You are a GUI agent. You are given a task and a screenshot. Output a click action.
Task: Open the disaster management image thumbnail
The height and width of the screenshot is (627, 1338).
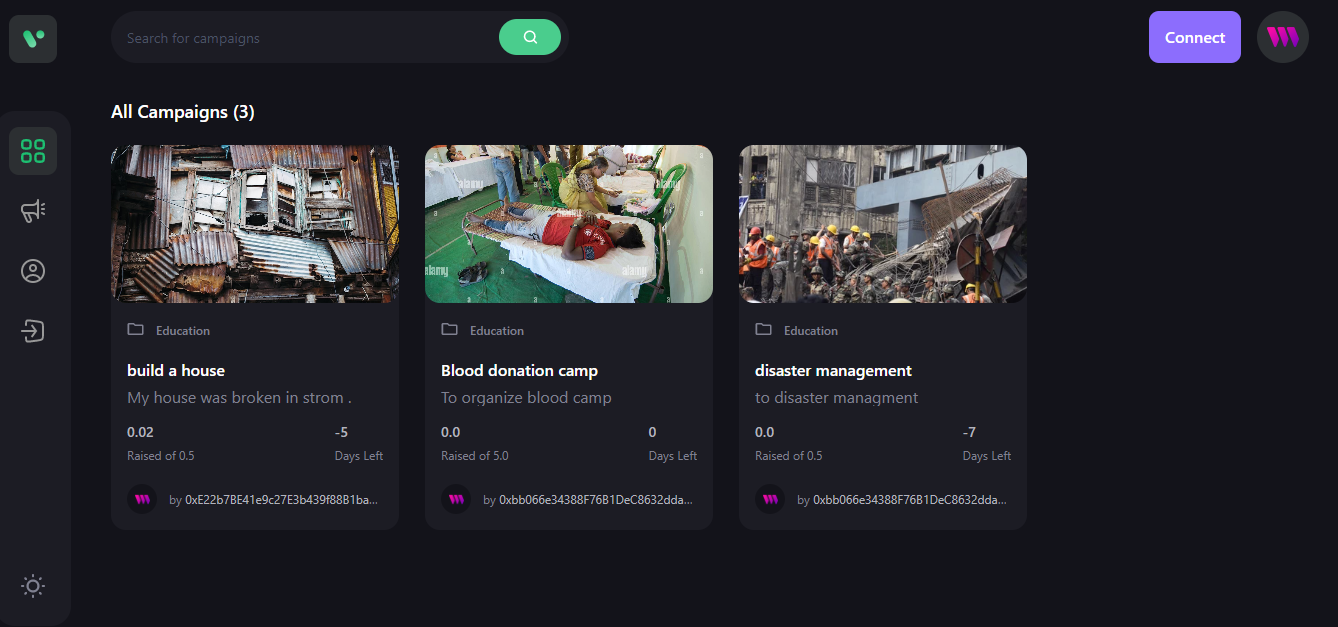(882, 223)
